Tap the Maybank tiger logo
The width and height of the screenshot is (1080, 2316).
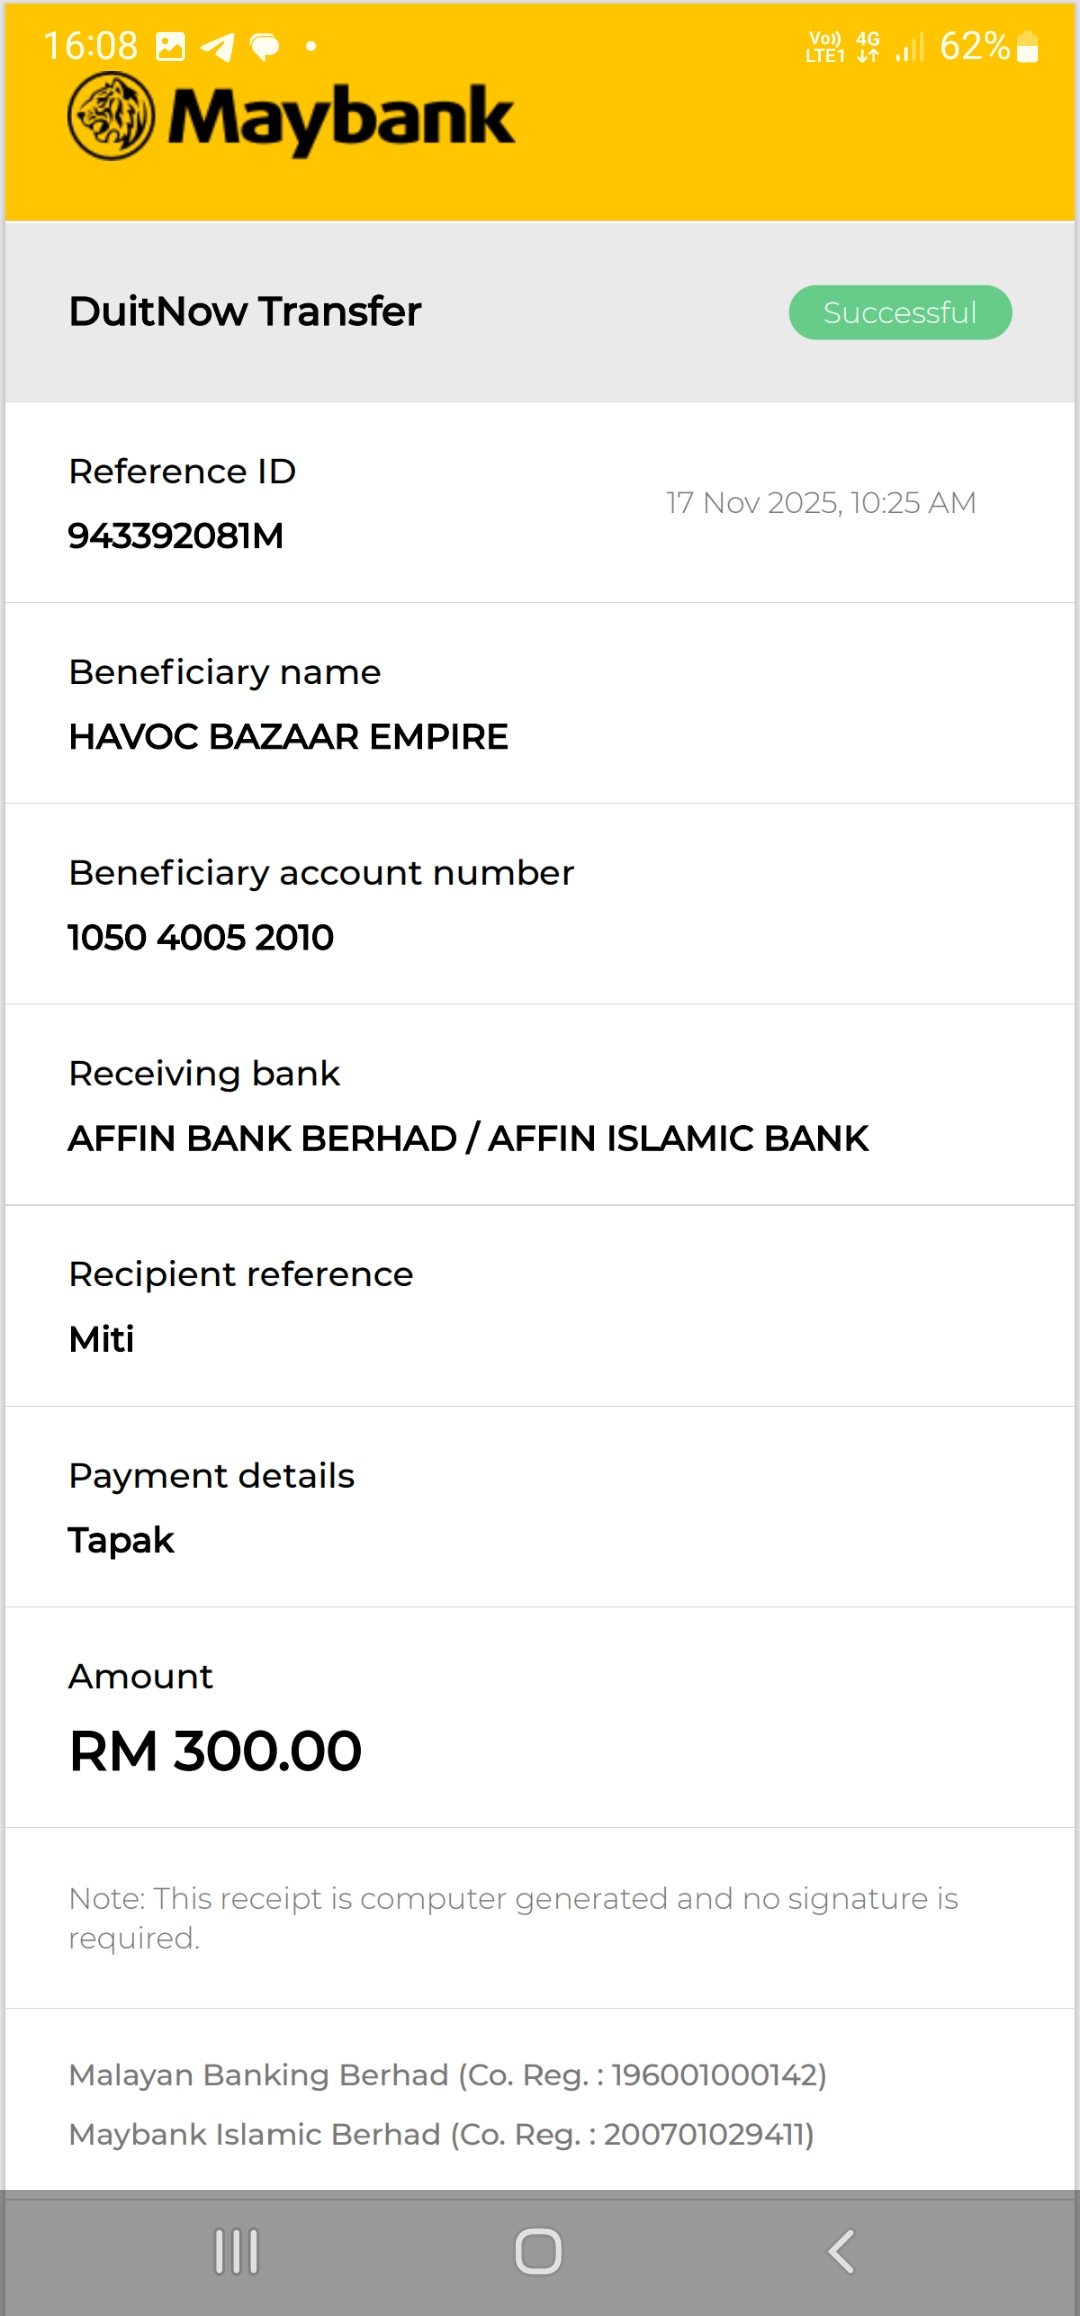pos(111,117)
